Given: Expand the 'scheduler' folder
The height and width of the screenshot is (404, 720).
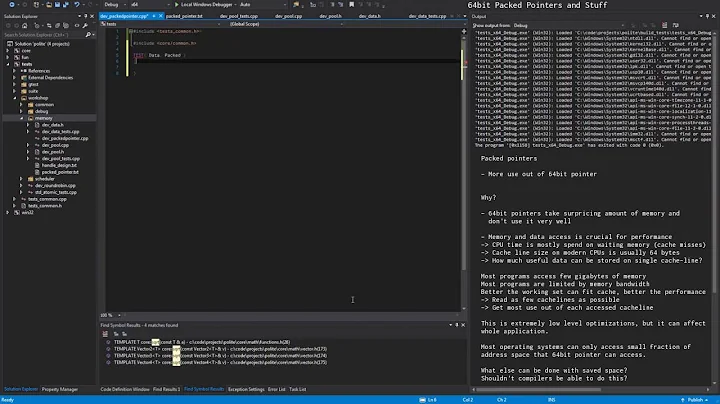Looking at the screenshot, I should 21,179.
